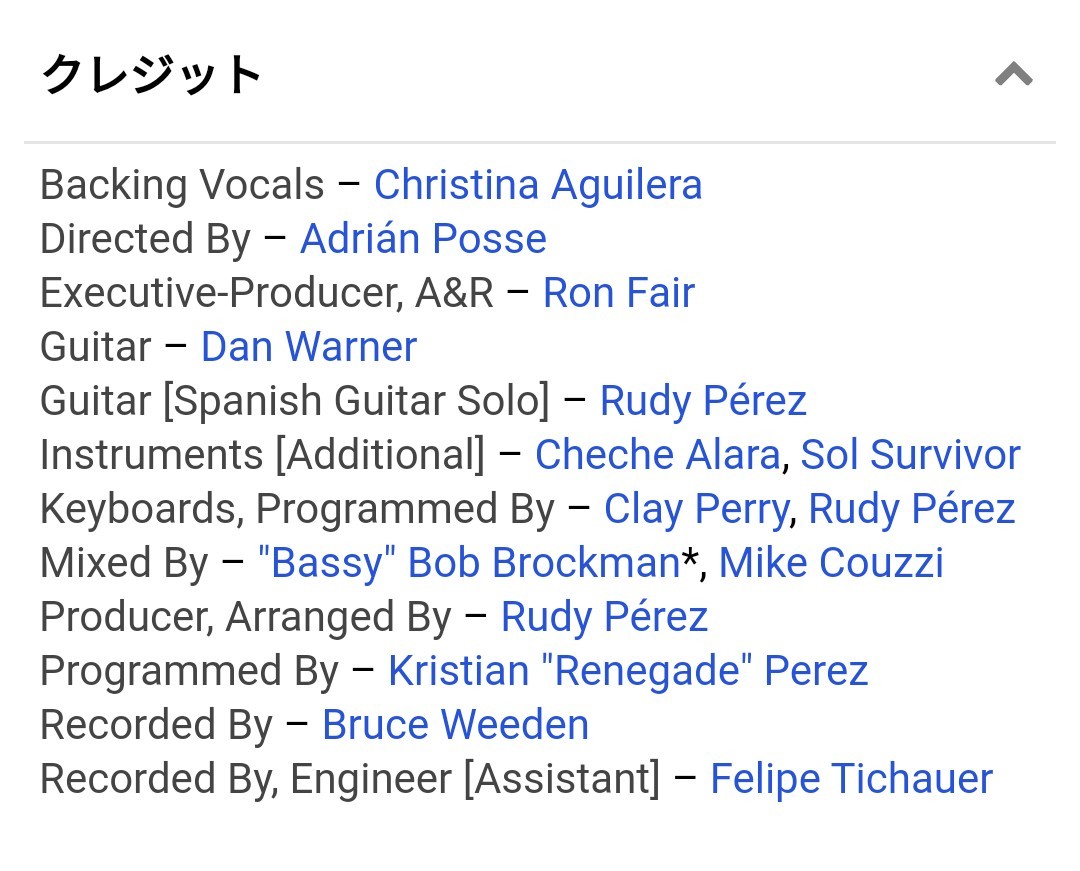Click the Sol Survivor link
The image size is (1080, 871).
[x=910, y=454]
